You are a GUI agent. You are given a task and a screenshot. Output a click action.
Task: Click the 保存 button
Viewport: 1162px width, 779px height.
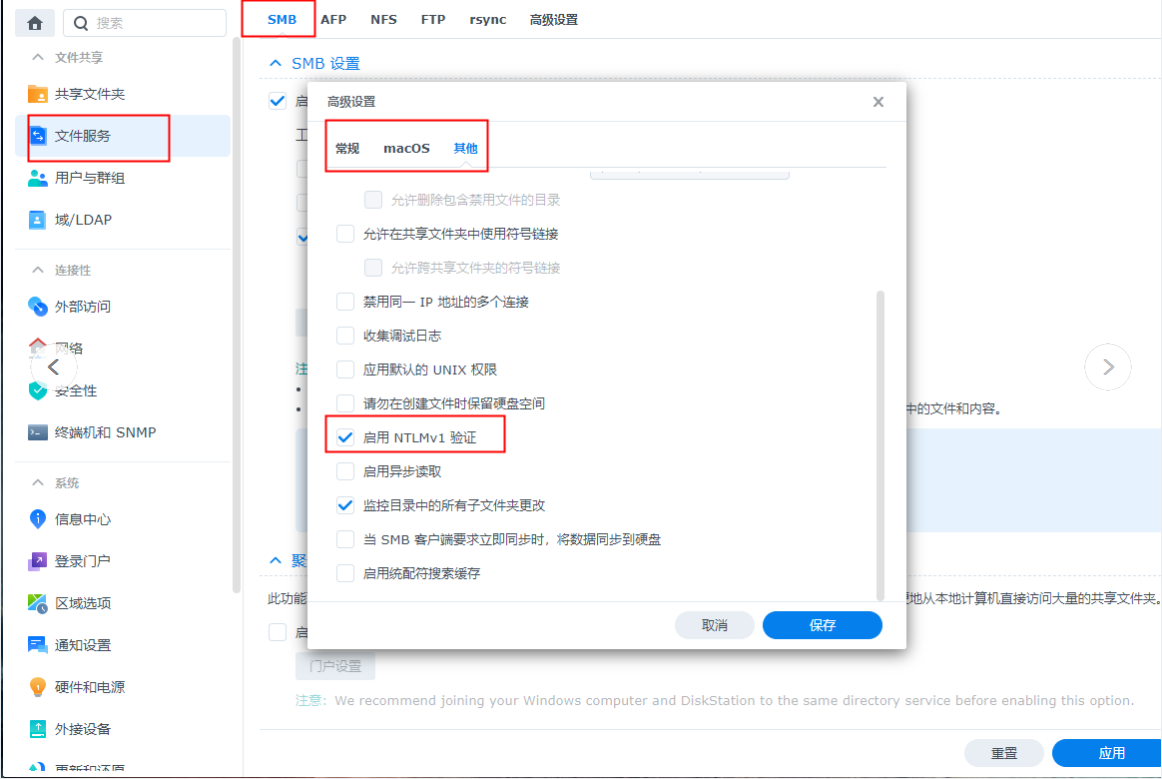[823, 626]
